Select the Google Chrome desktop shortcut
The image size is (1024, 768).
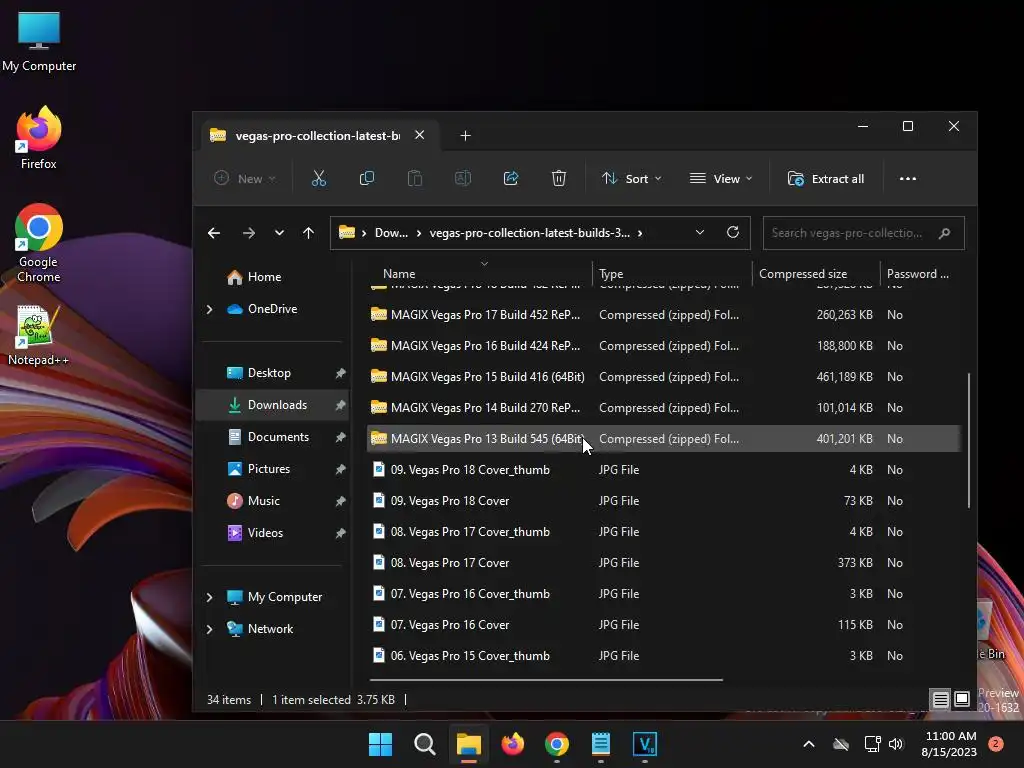(39, 243)
